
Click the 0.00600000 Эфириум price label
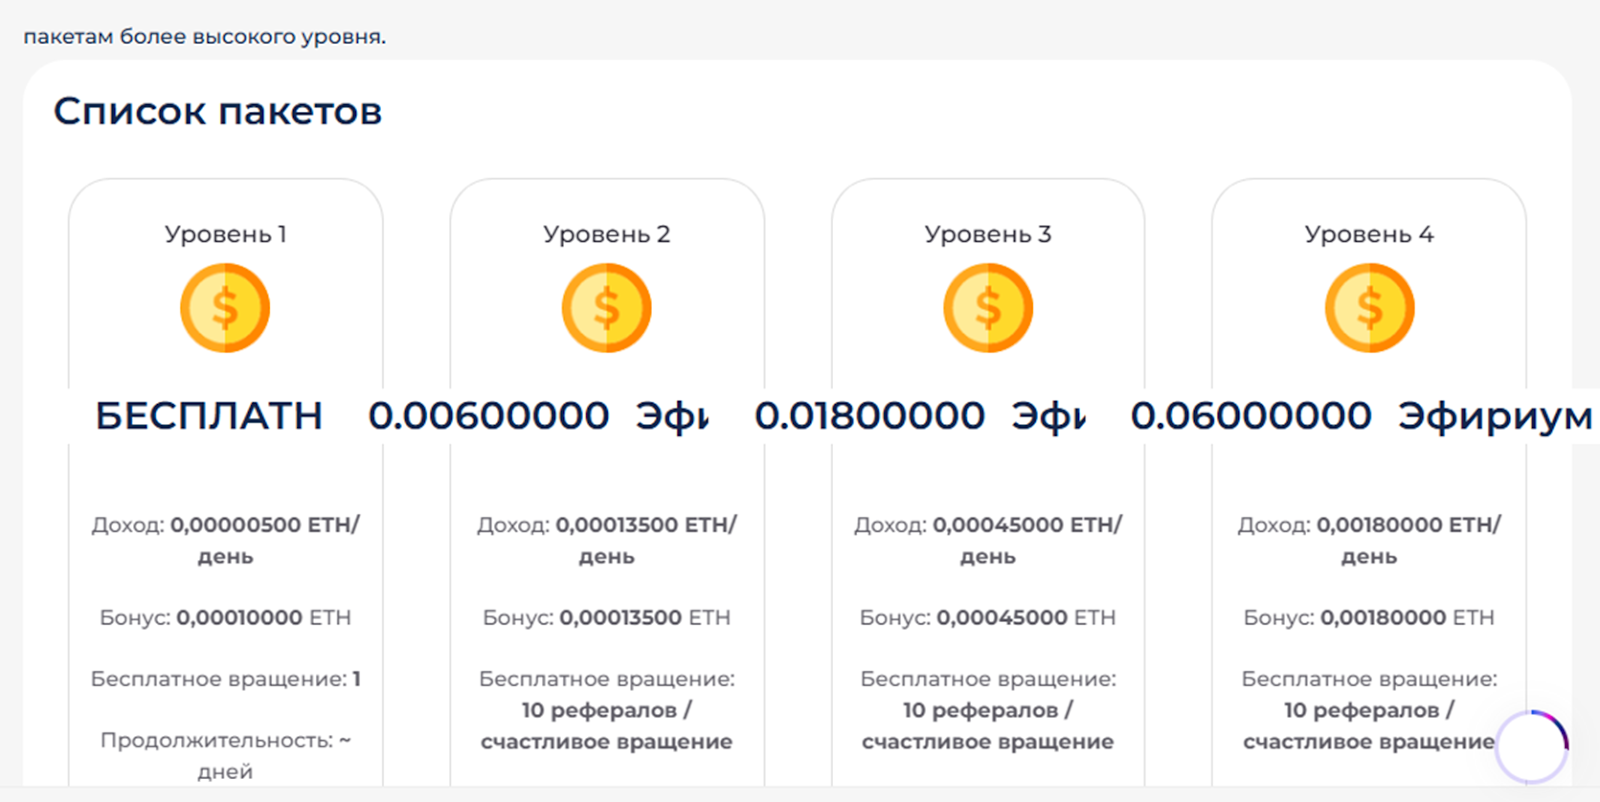click(x=538, y=416)
